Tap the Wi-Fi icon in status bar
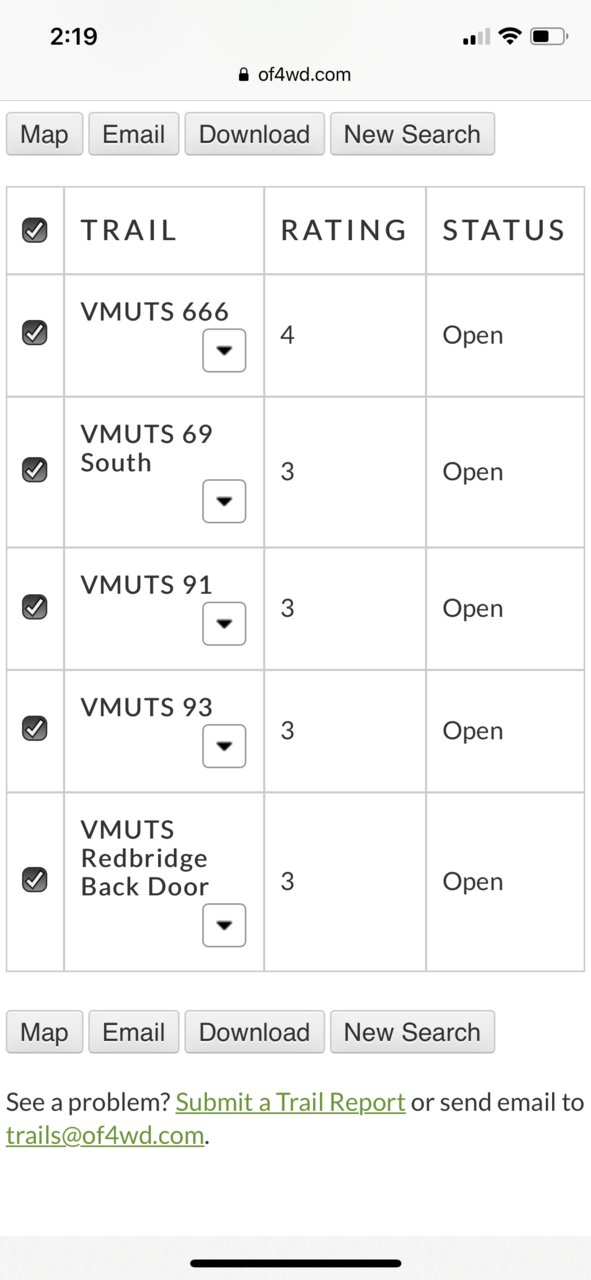Image resolution: width=591 pixels, height=1280 pixels. (510, 37)
